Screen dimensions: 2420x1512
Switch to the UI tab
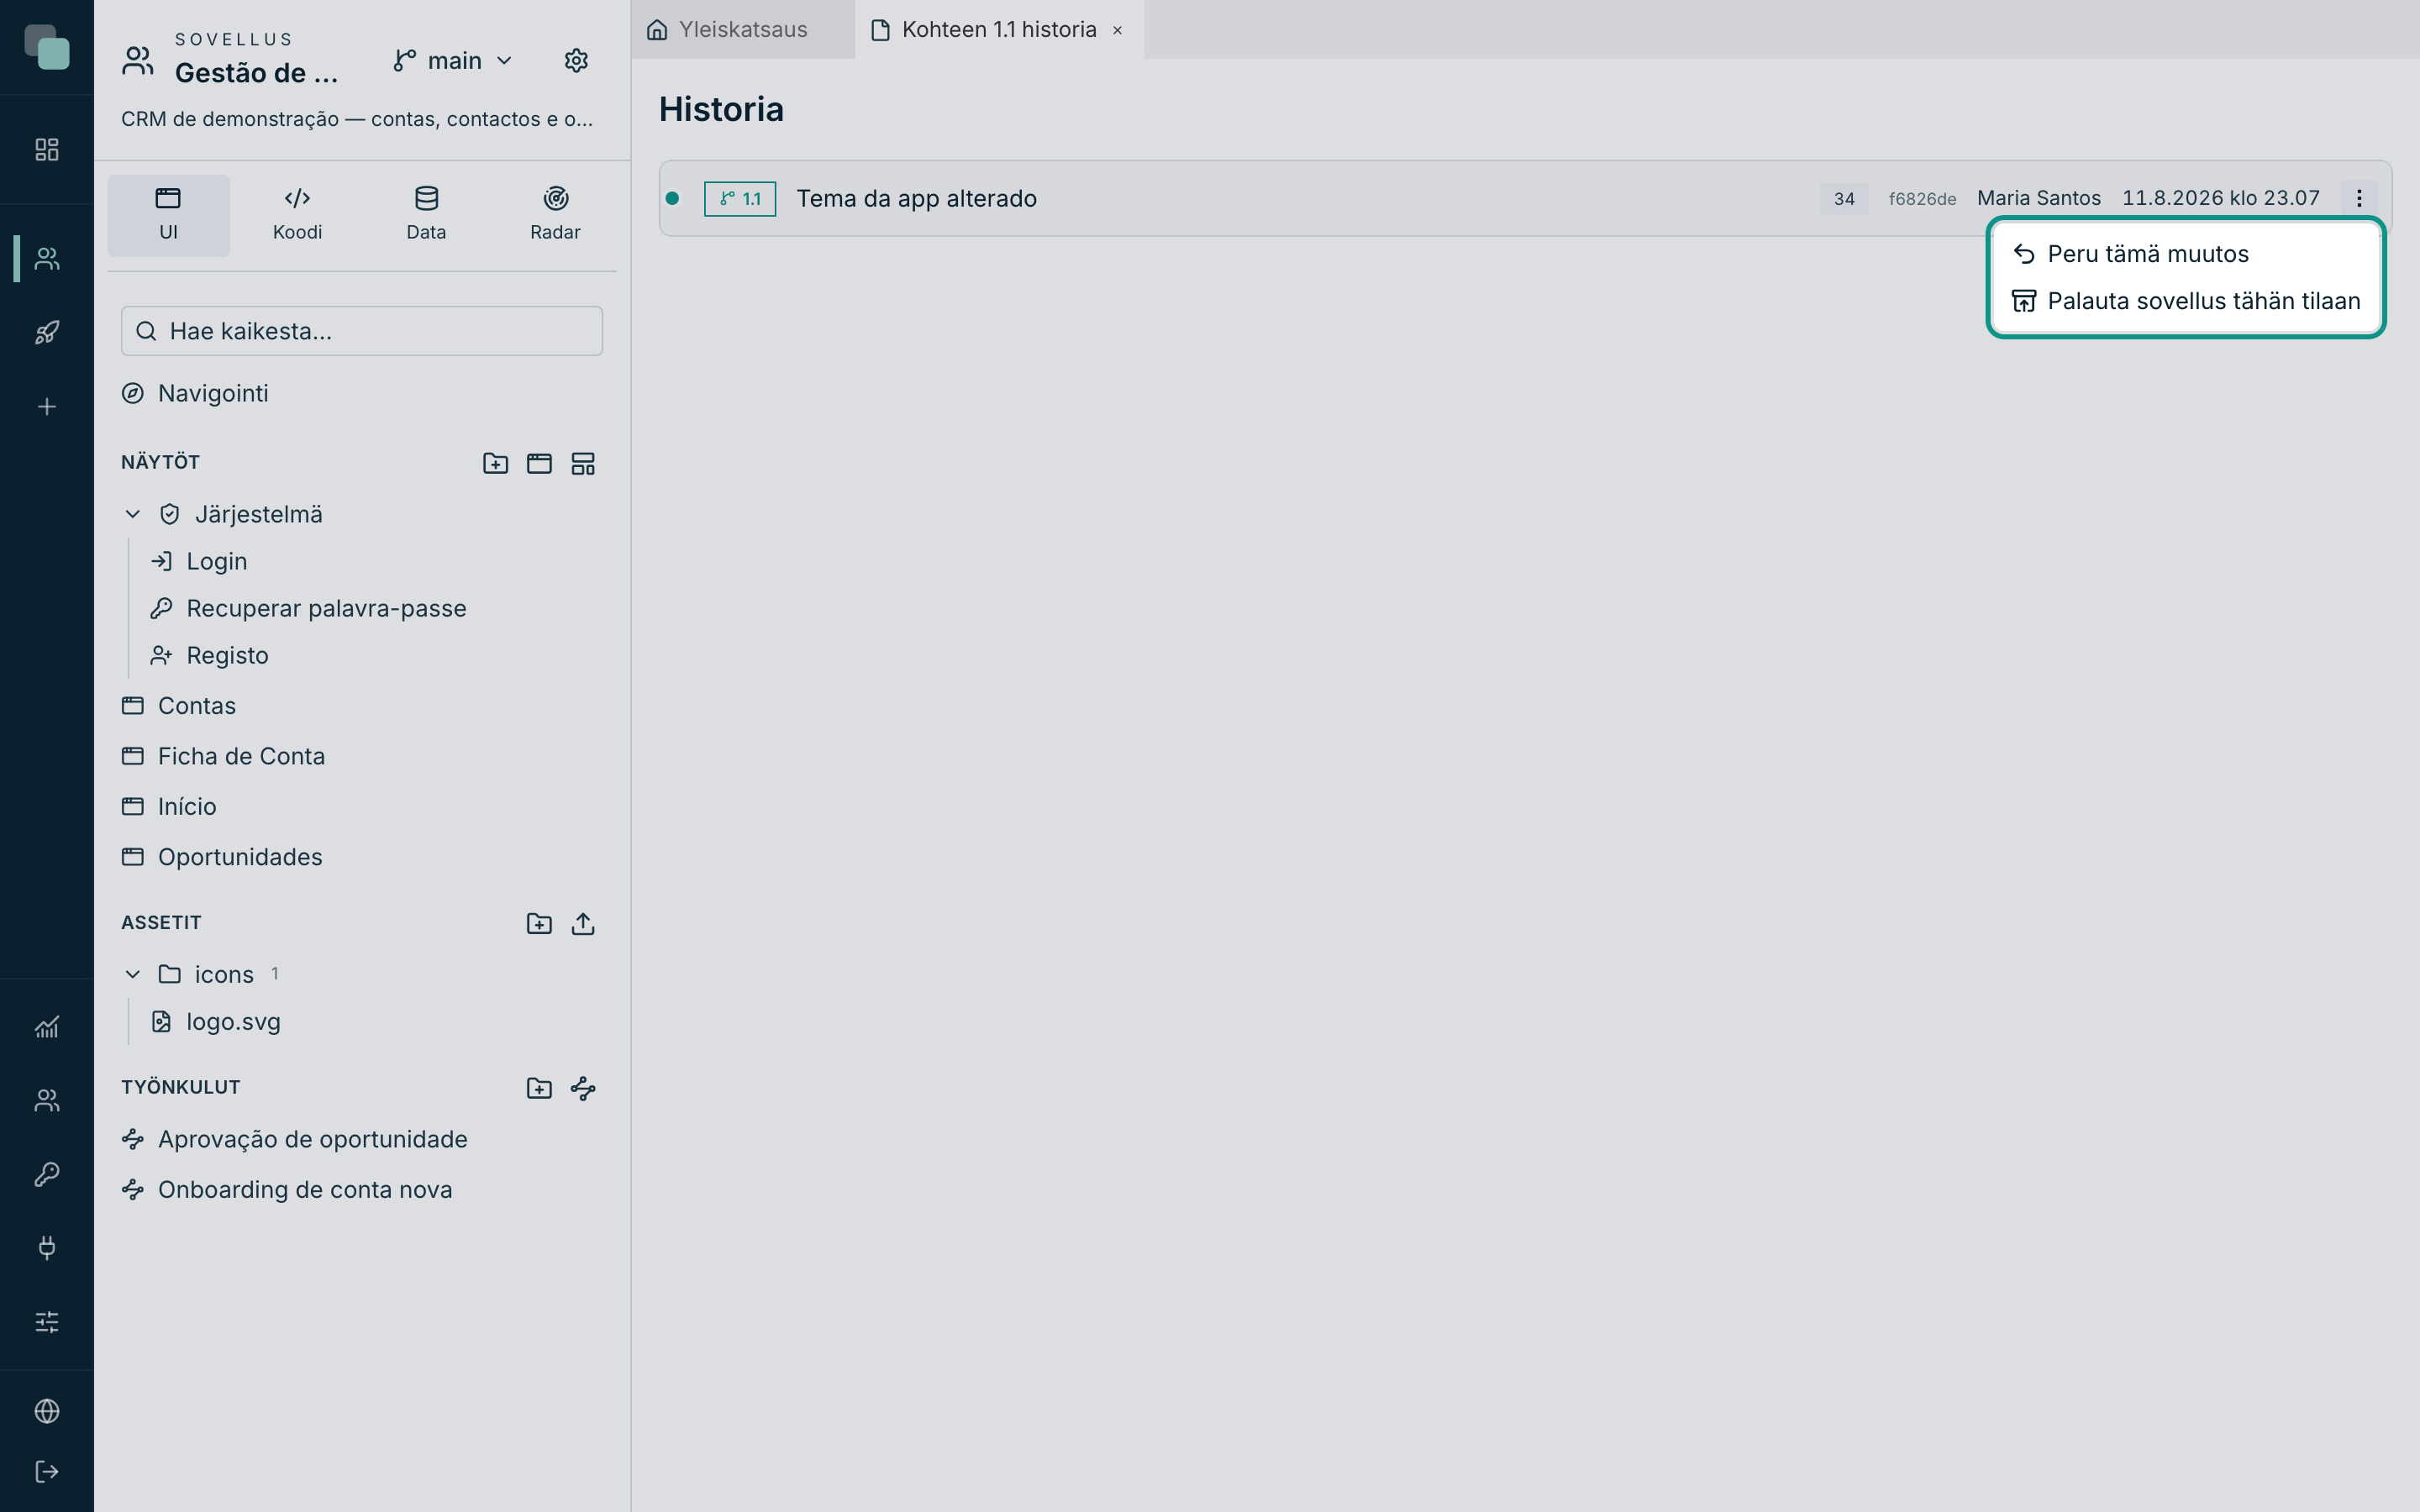[x=168, y=215]
